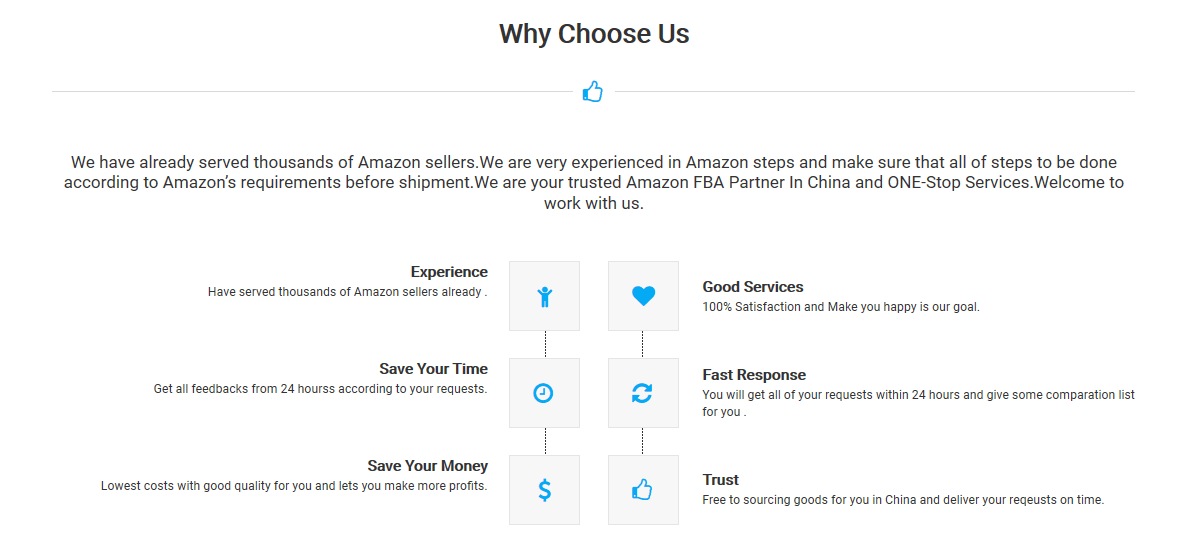Click the "Fast Response" title
Viewport: 1200px width, 550px height.
[754, 375]
